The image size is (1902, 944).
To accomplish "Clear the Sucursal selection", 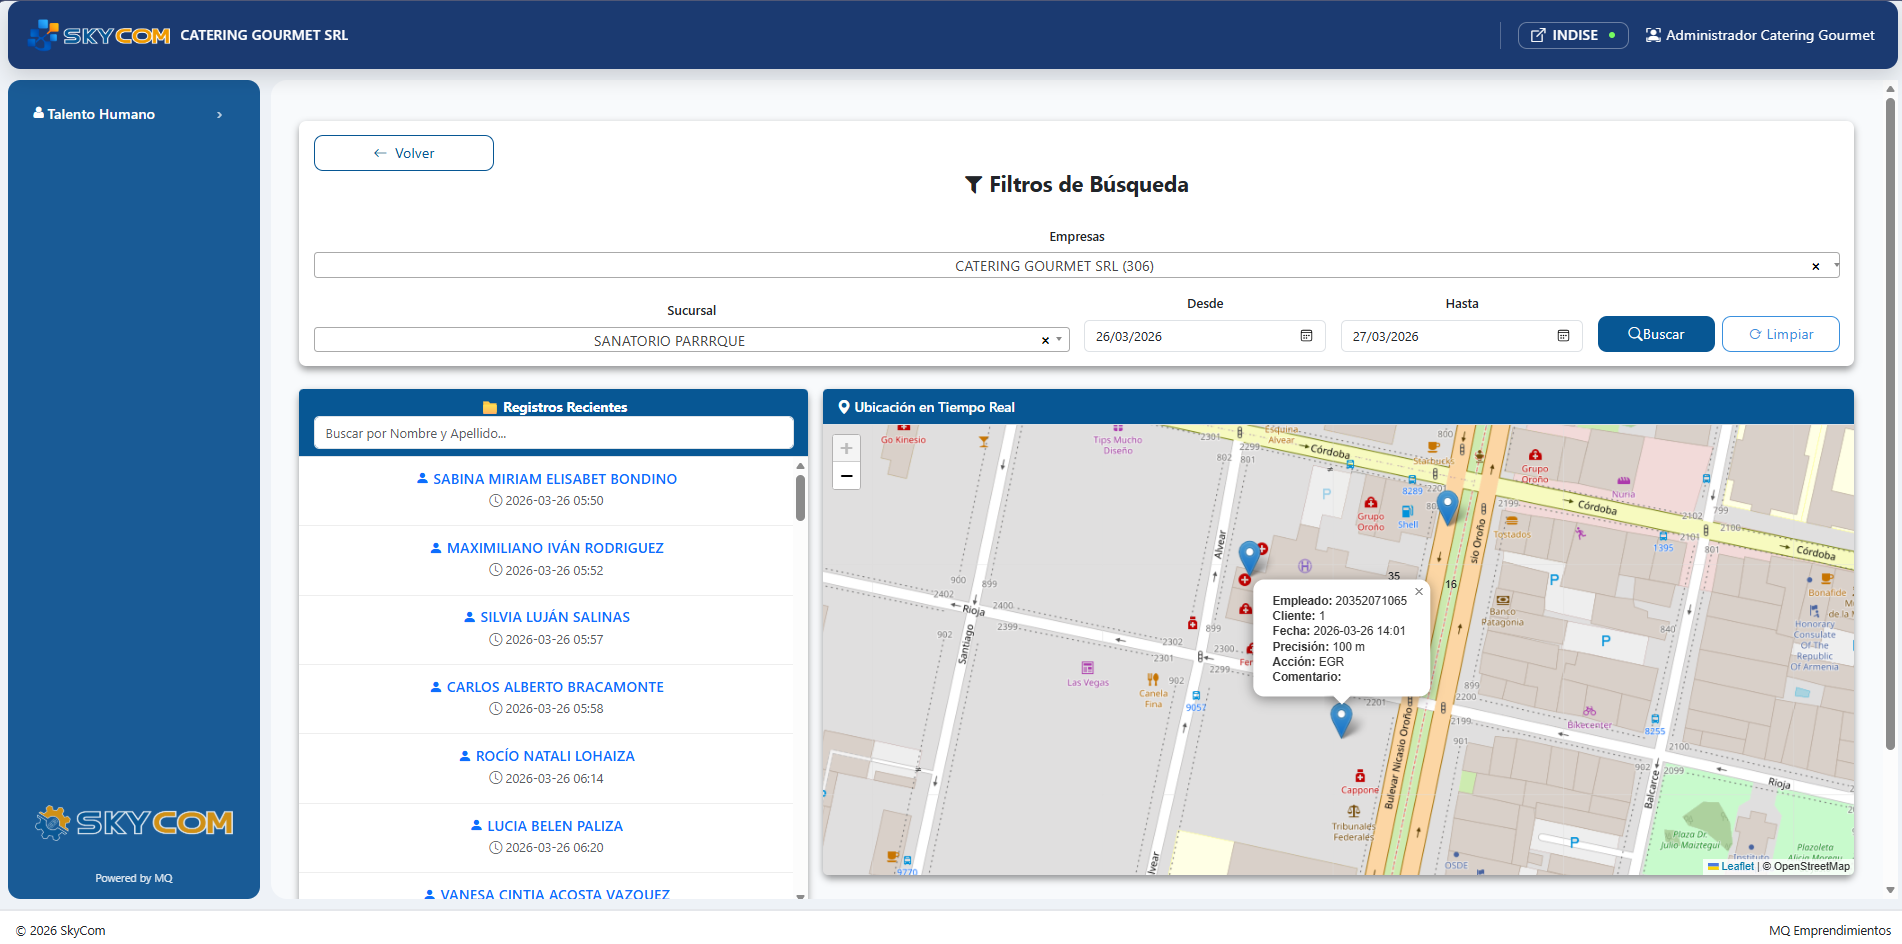I will click(x=1045, y=341).
